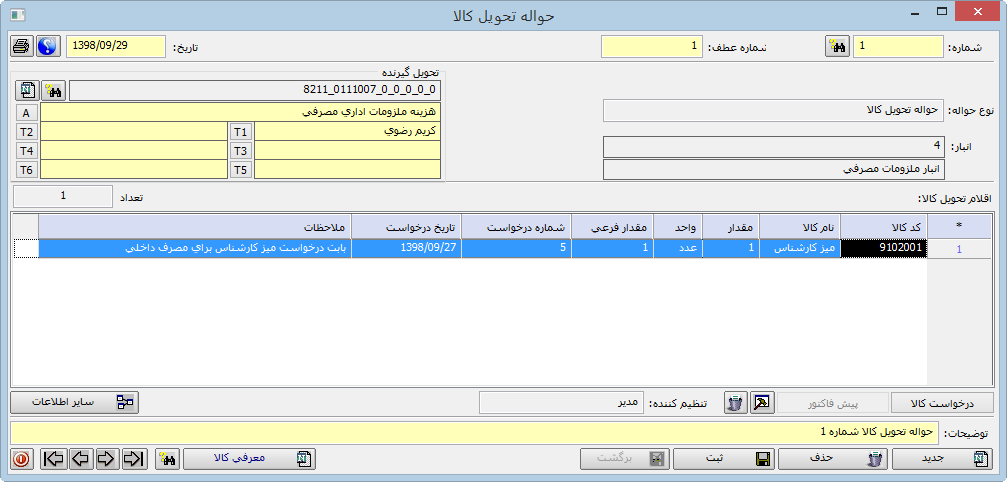The height and width of the screenshot is (482, 1007).
Task: Click the edit icon beside the پیش فاکتور button
Action: [762, 403]
